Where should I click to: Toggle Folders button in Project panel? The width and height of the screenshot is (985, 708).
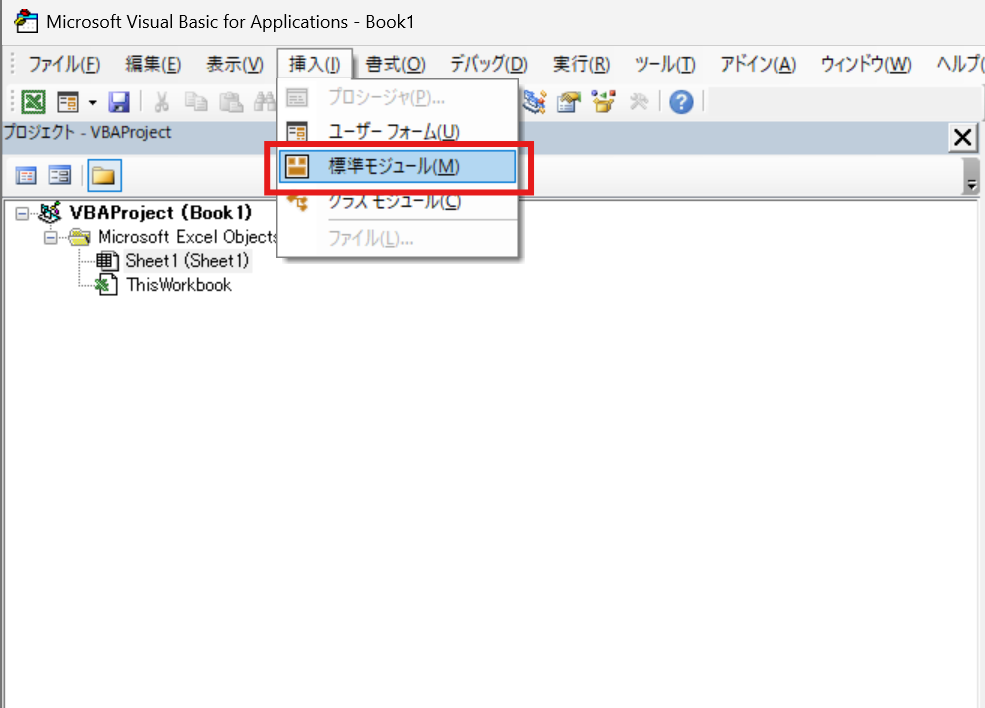[104, 175]
